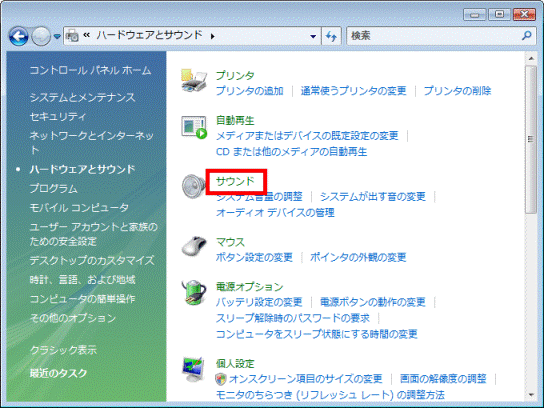Click the mouse category icon

tap(194, 246)
